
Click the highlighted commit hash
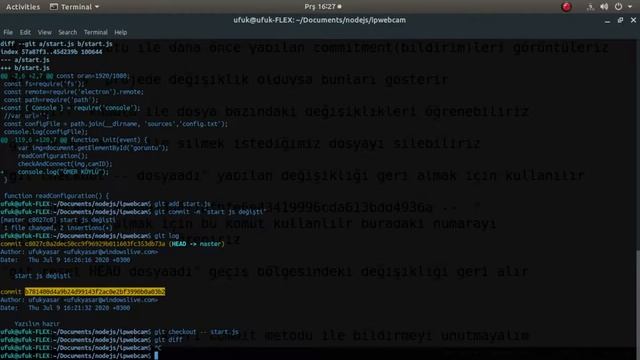[95, 292]
